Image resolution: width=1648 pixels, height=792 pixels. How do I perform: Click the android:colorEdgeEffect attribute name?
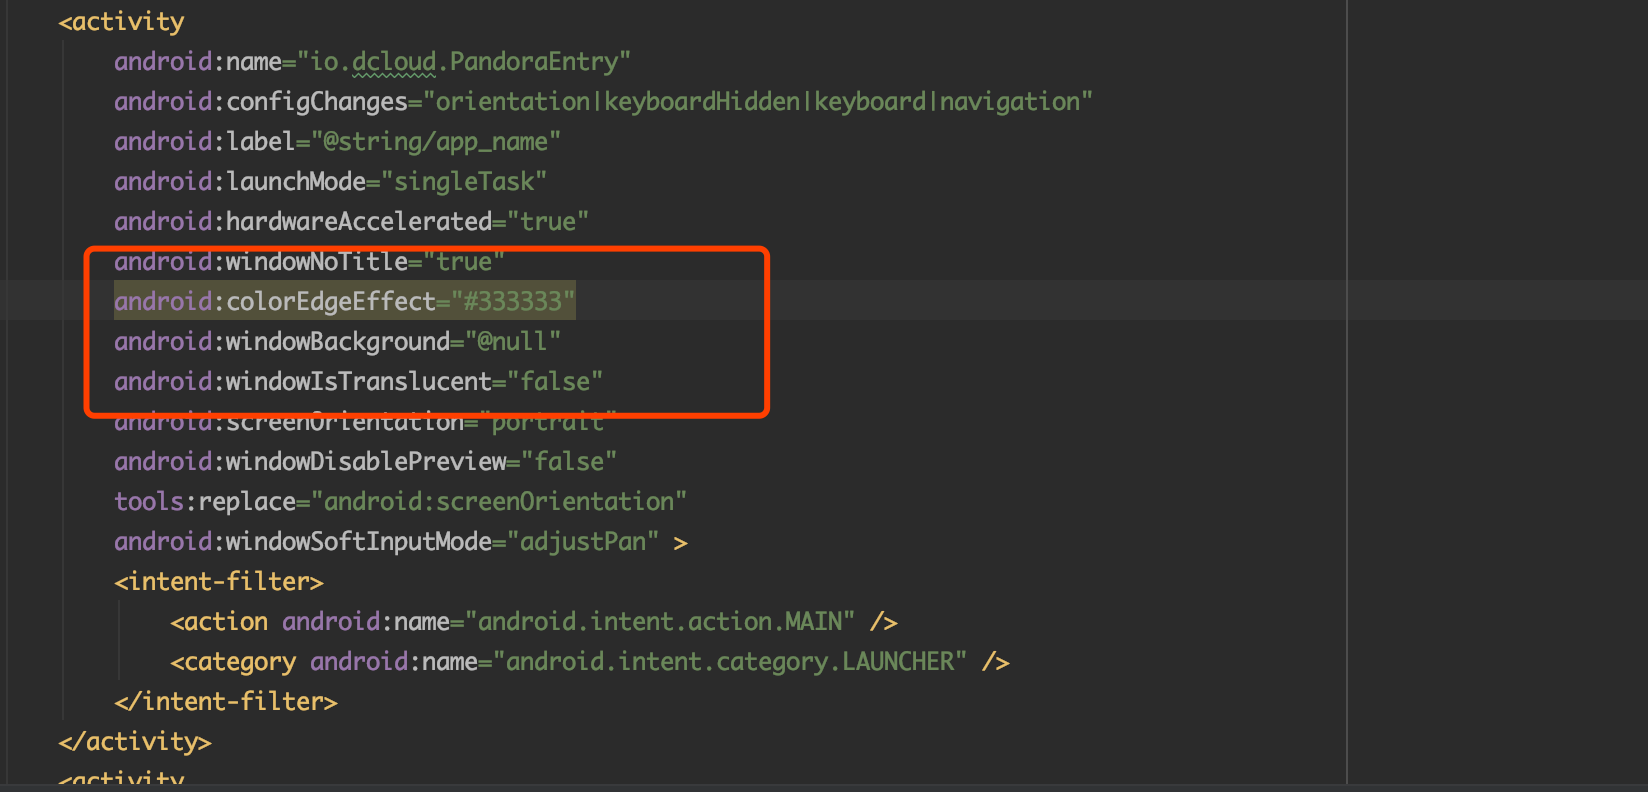click(x=275, y=302)
